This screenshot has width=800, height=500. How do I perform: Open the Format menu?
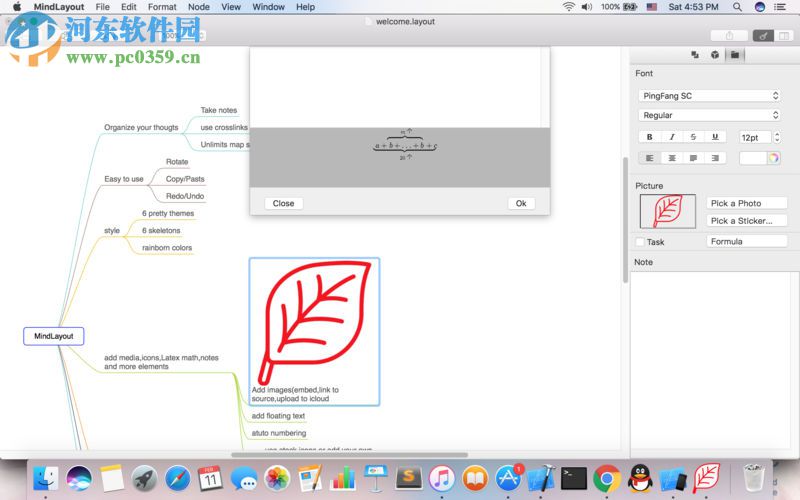click(x=162, y=7)
